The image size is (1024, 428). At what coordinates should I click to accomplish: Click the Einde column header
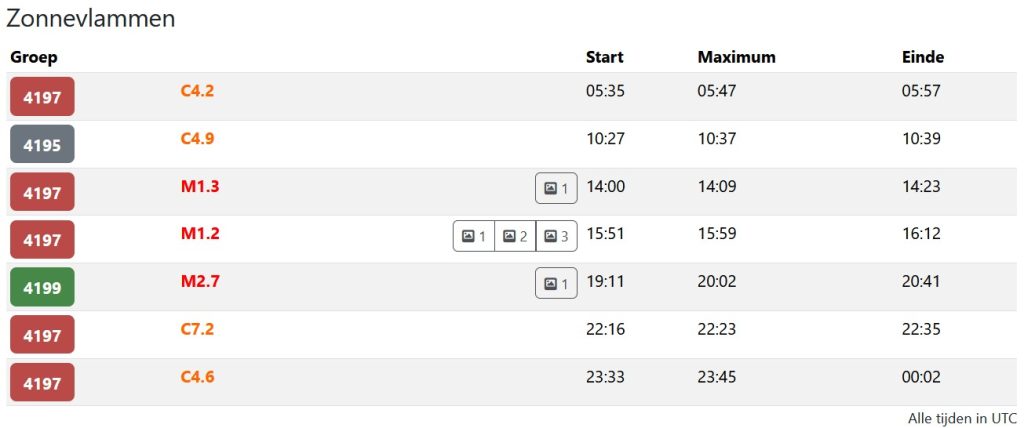922,57
